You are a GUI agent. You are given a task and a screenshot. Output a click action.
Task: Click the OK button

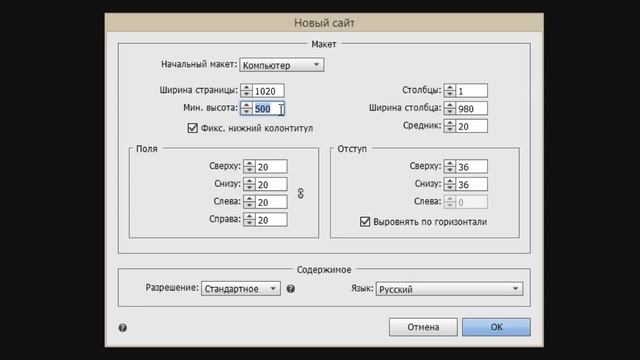coord(496,327)
